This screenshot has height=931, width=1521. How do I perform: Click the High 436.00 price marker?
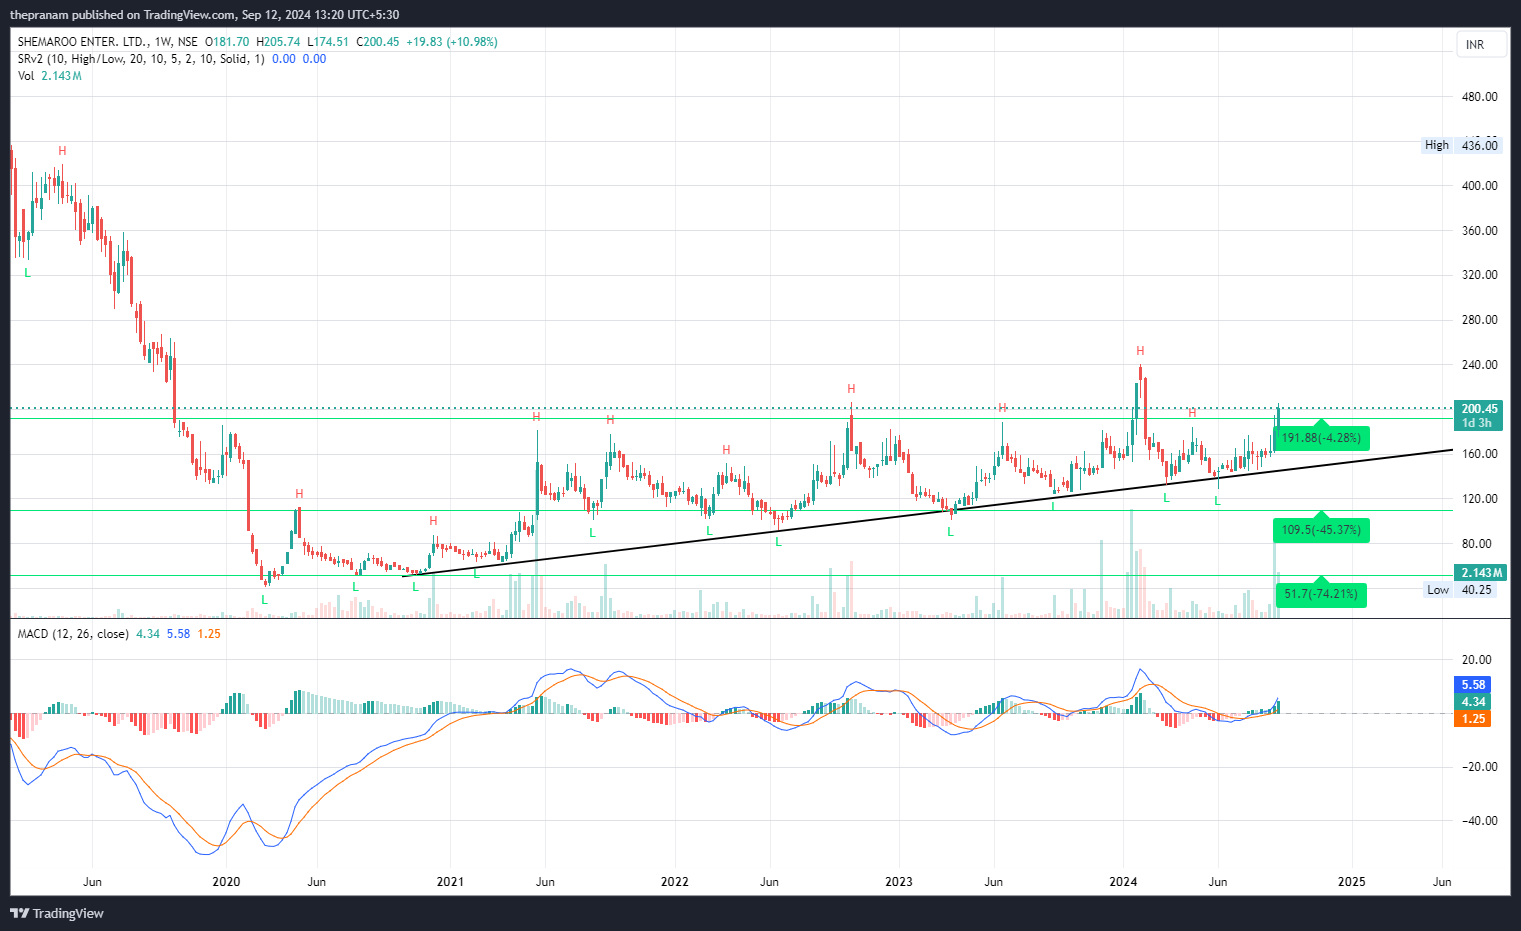pos(1462,146)
